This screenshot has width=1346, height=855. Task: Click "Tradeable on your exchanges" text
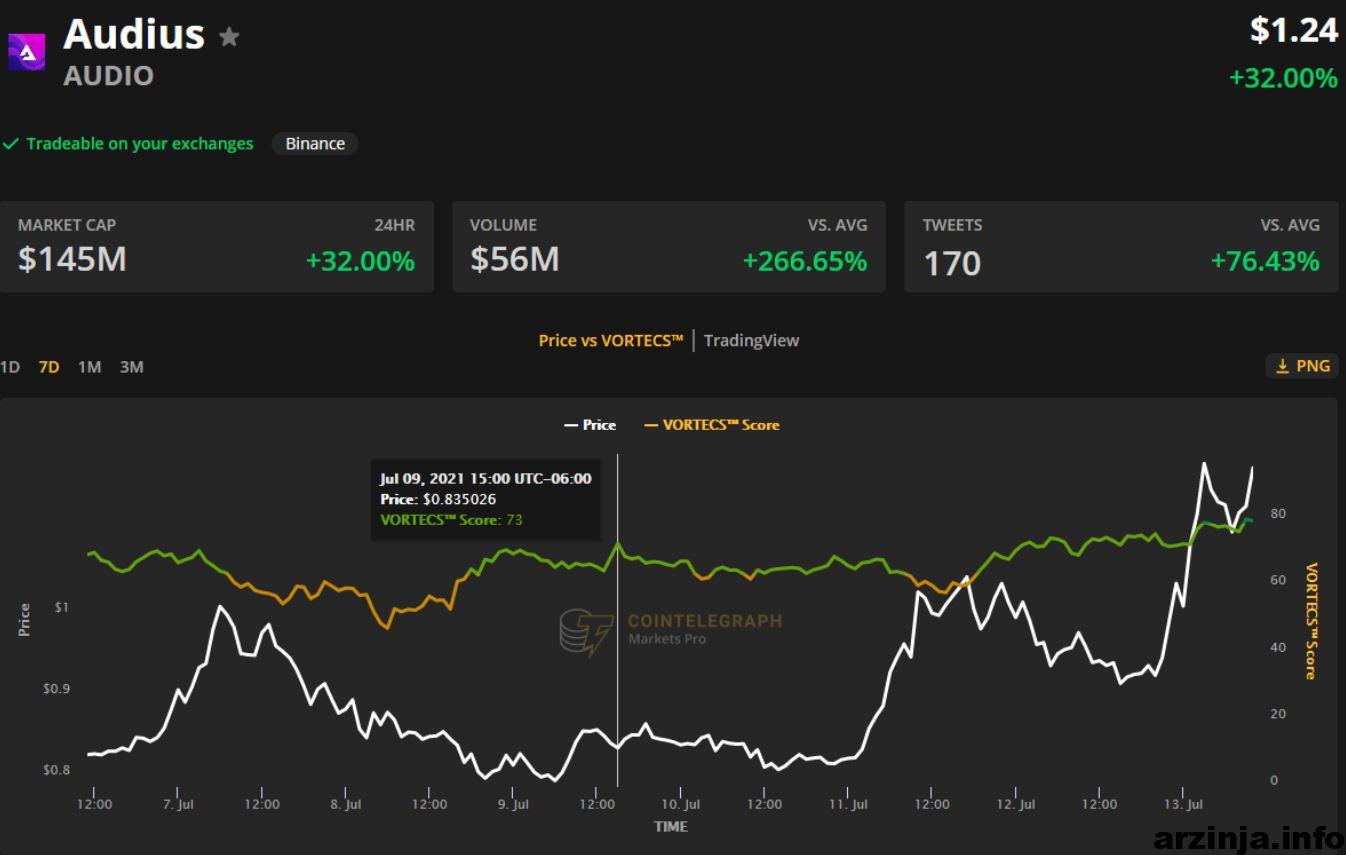(140, 144)
